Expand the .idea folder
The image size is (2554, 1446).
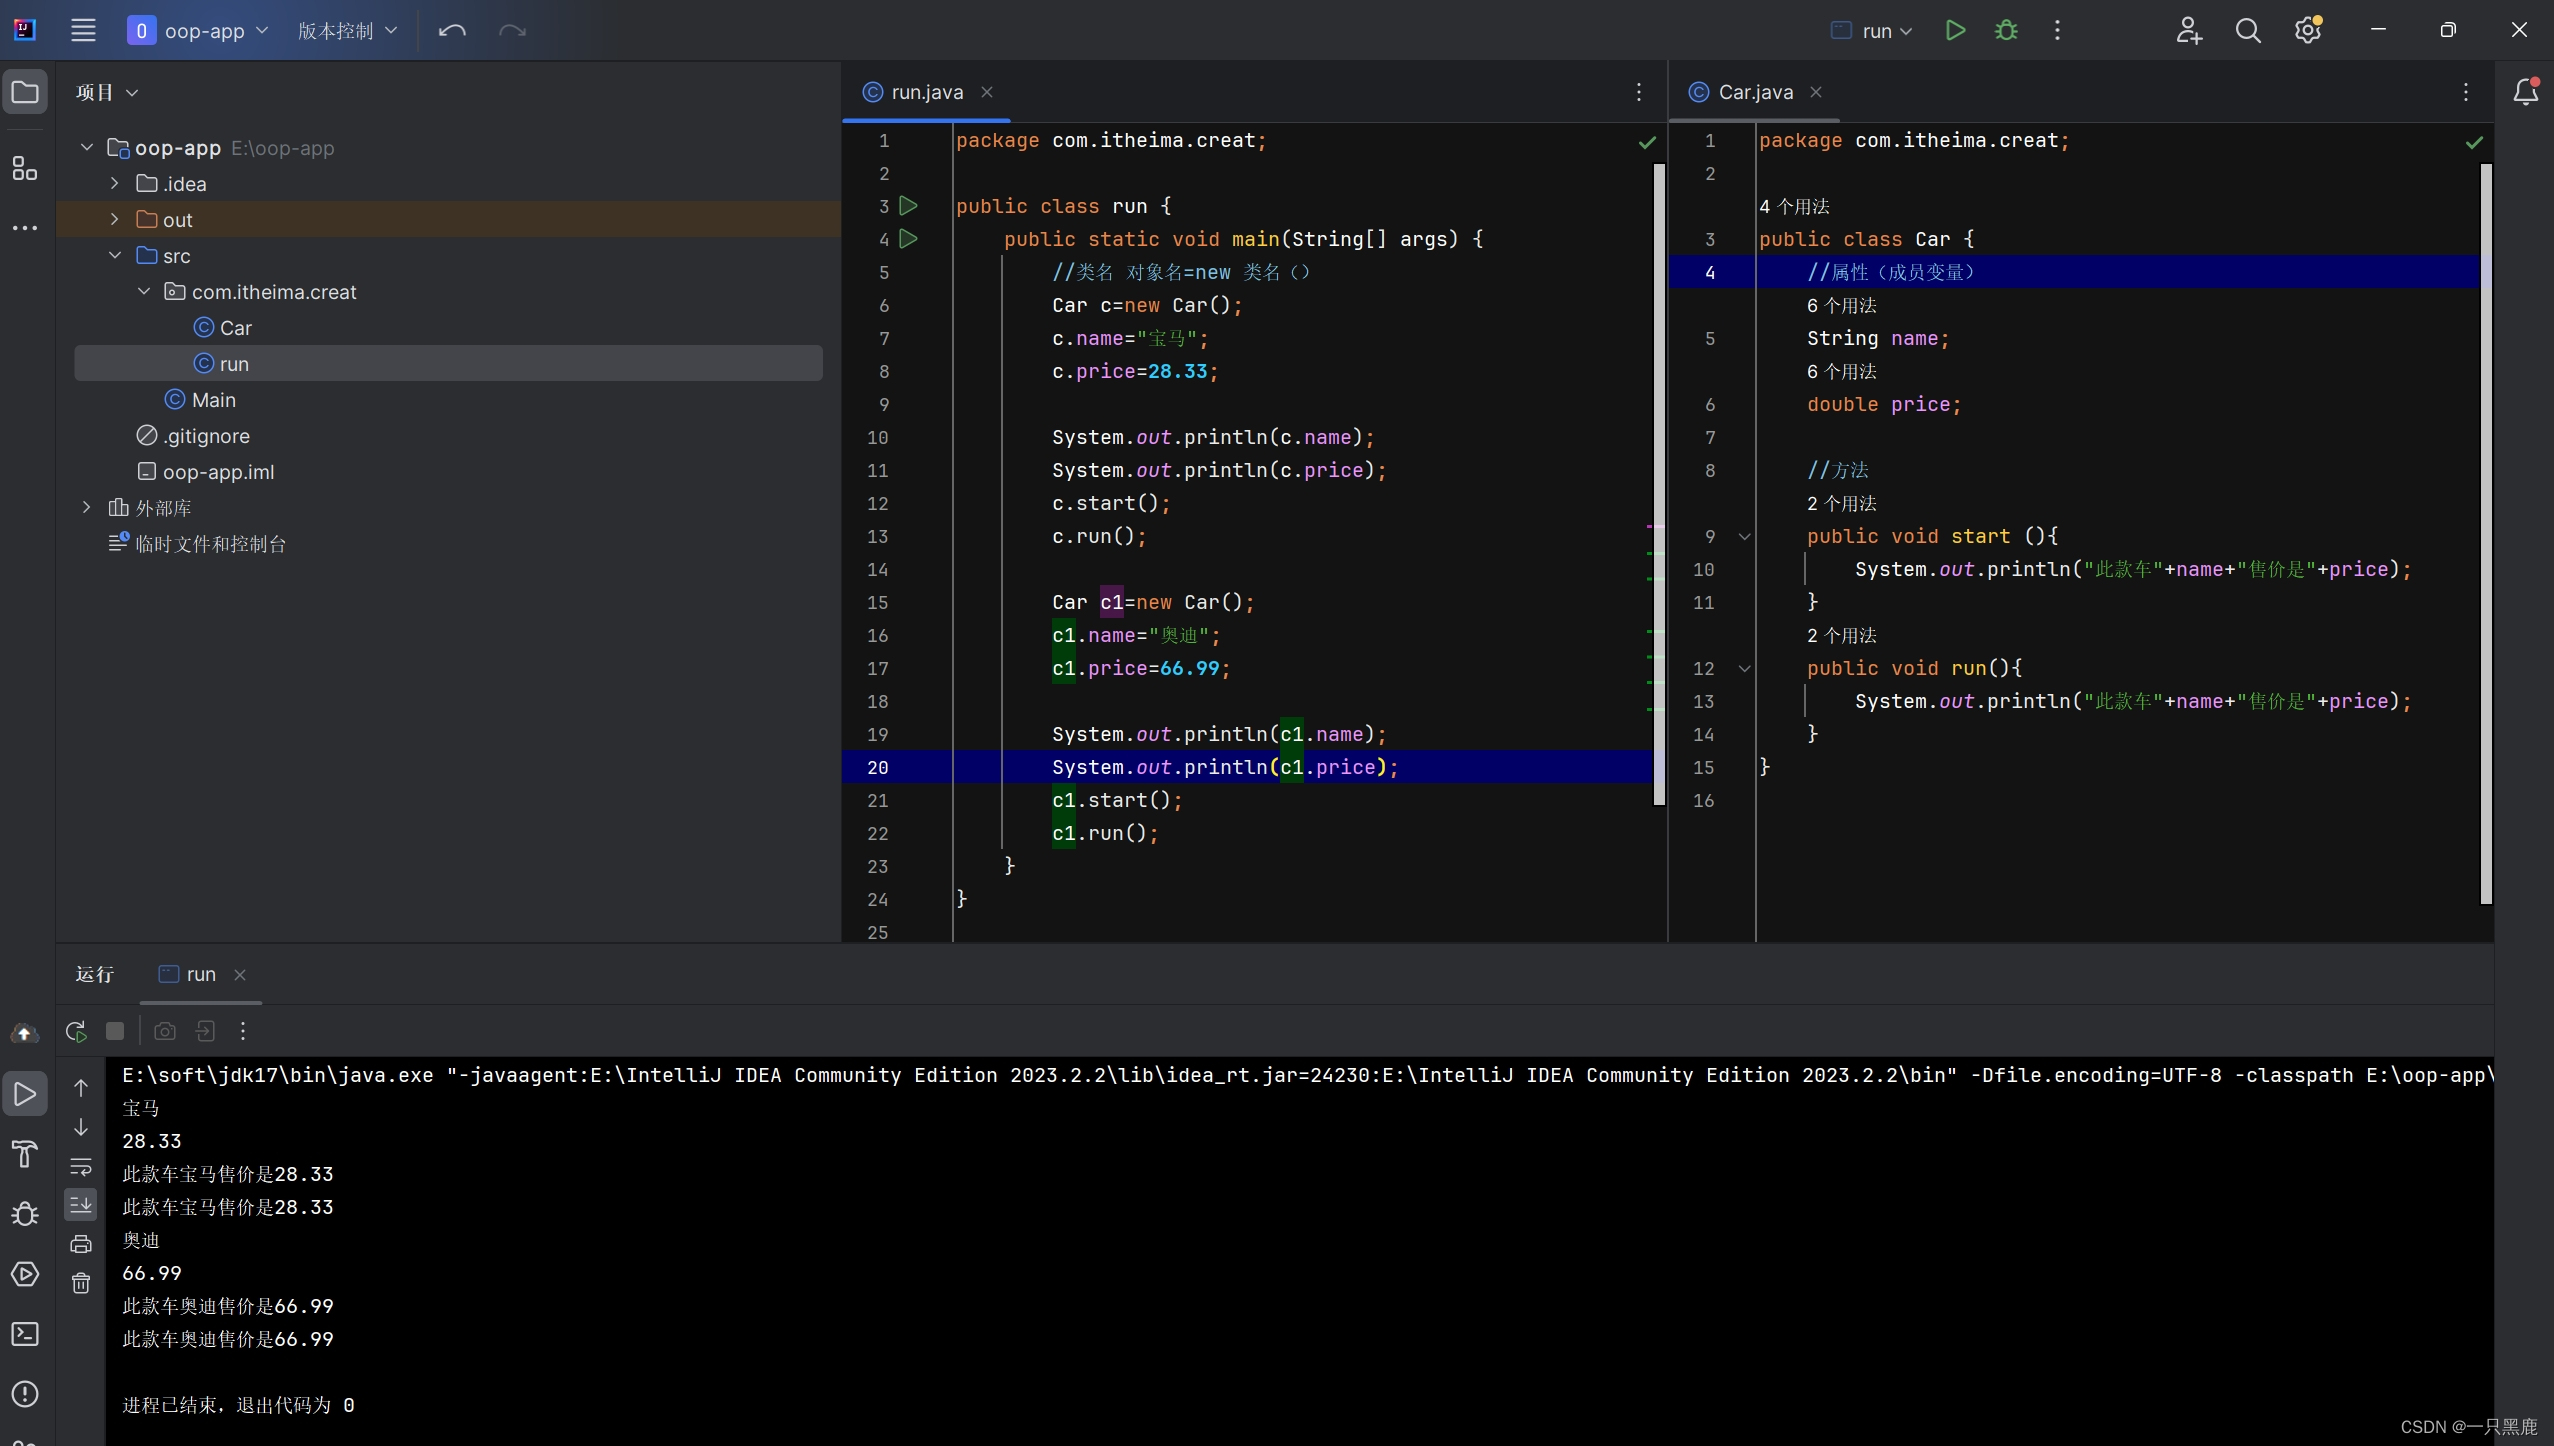coord(115,183)
